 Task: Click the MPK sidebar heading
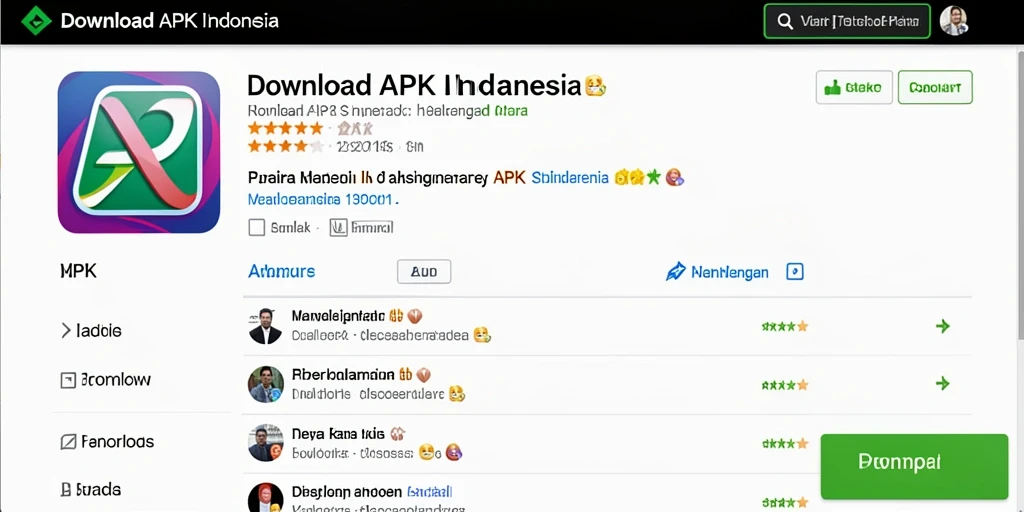point(78,271)
